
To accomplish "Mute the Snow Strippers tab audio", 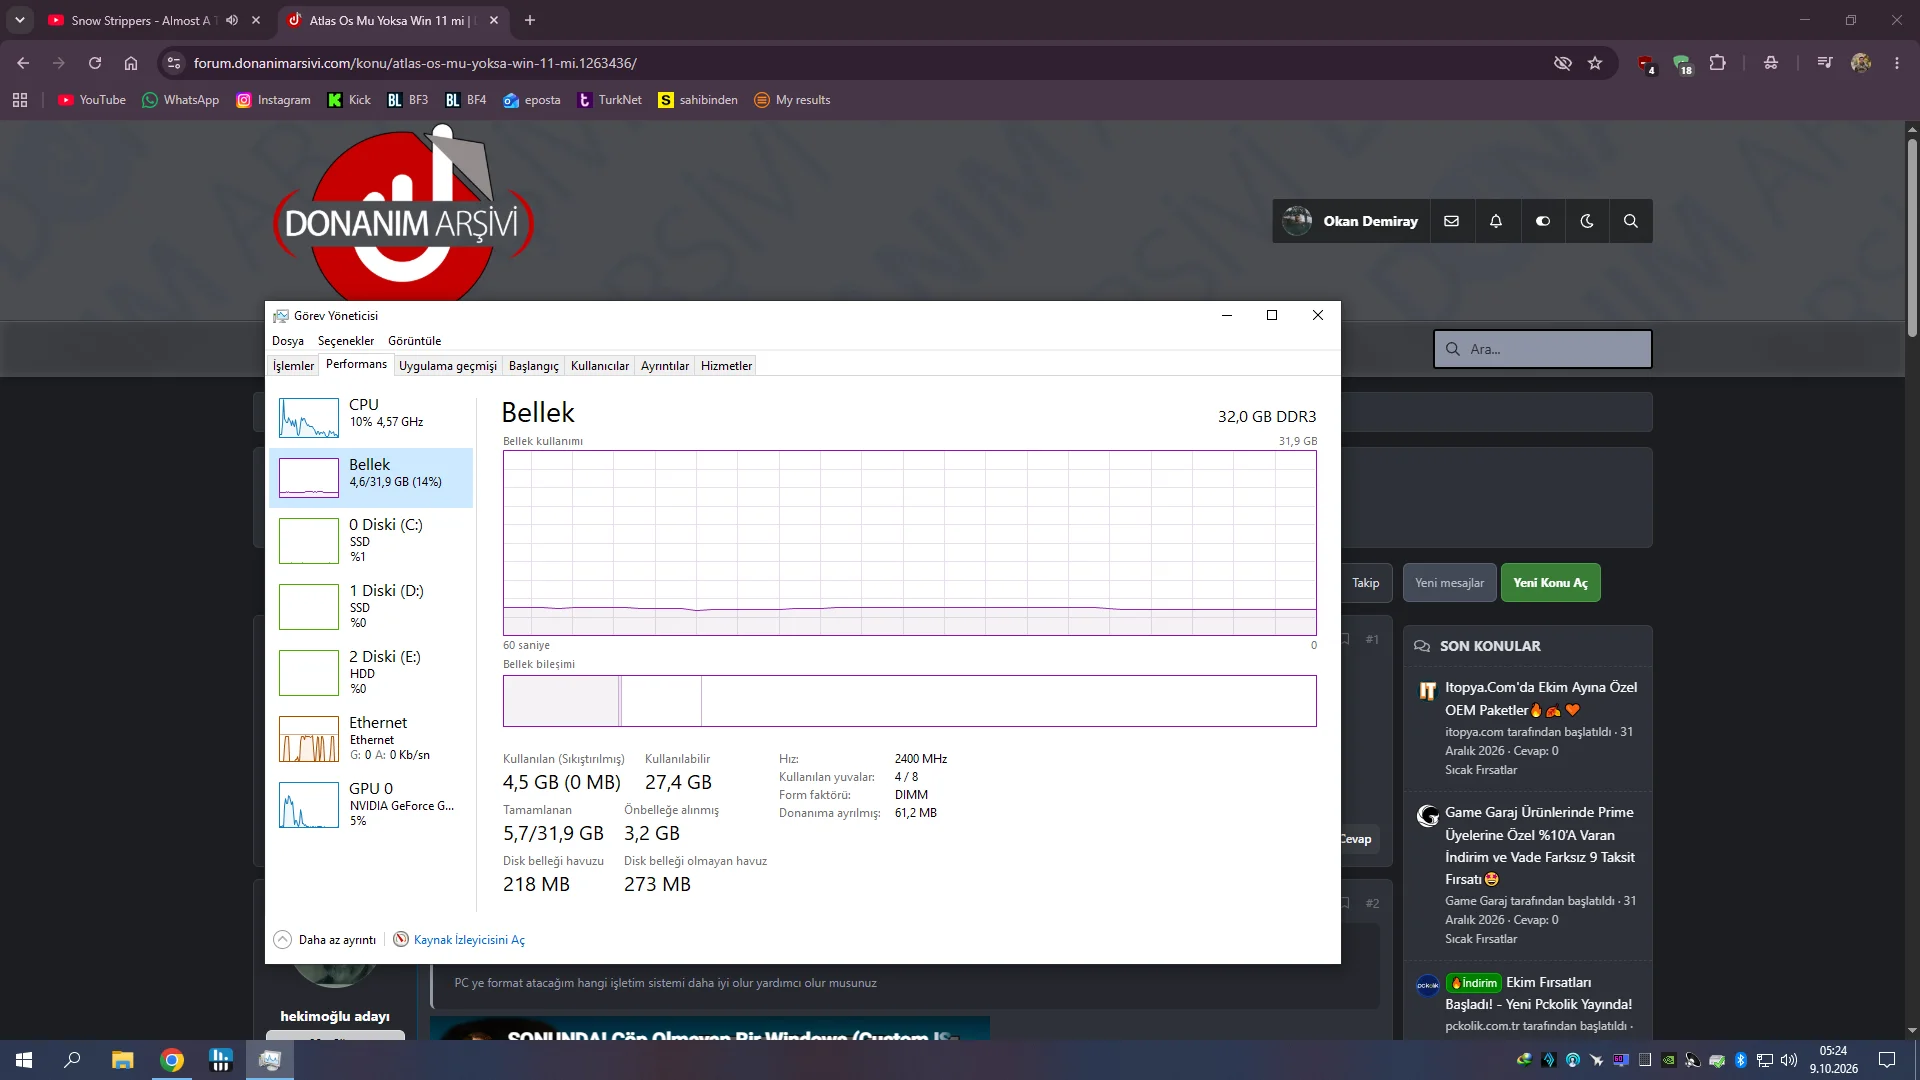I will tap(232, 20).
